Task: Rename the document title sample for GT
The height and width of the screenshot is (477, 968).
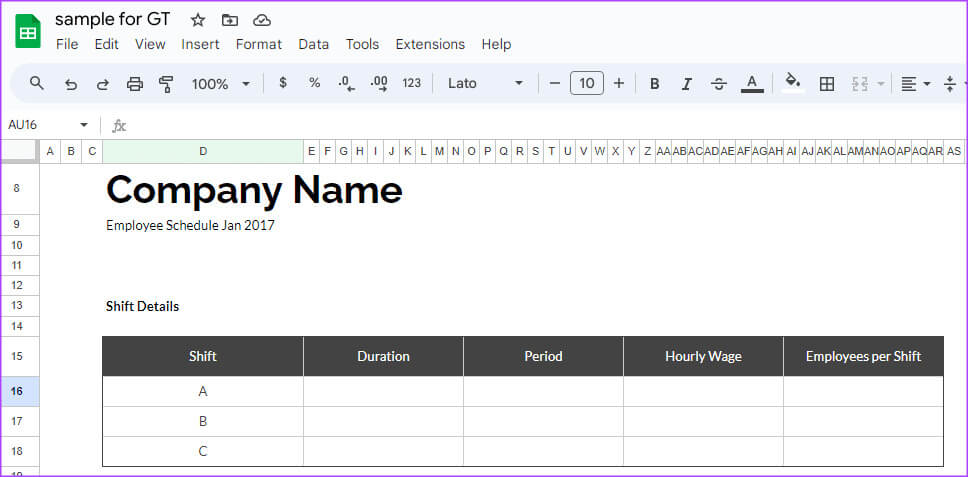Action: [113, 19]
